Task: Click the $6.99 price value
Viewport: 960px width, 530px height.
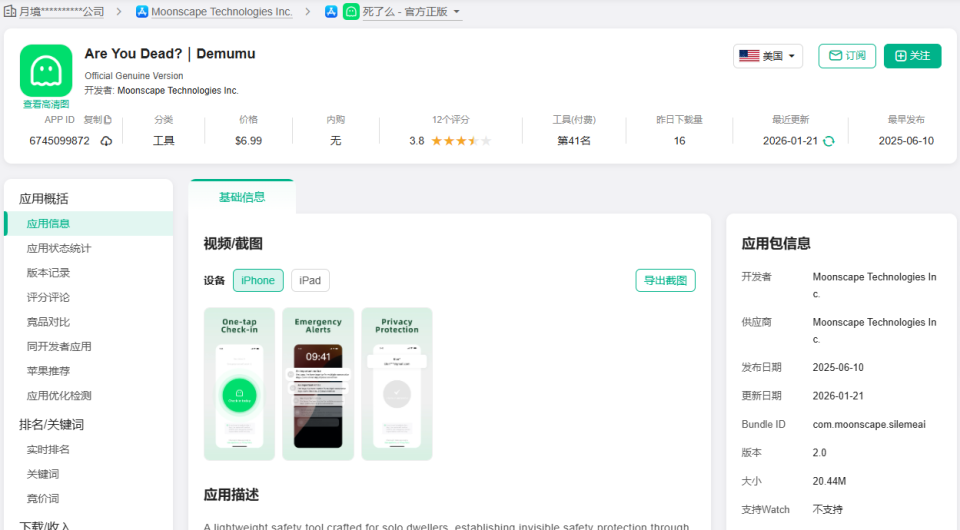Action: pos(249,141)
